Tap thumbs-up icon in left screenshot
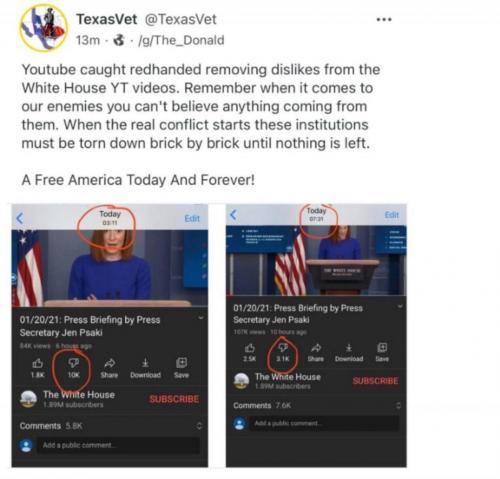Image resolution: width=500 pixels, height=479 pixels. coord(37,363)
